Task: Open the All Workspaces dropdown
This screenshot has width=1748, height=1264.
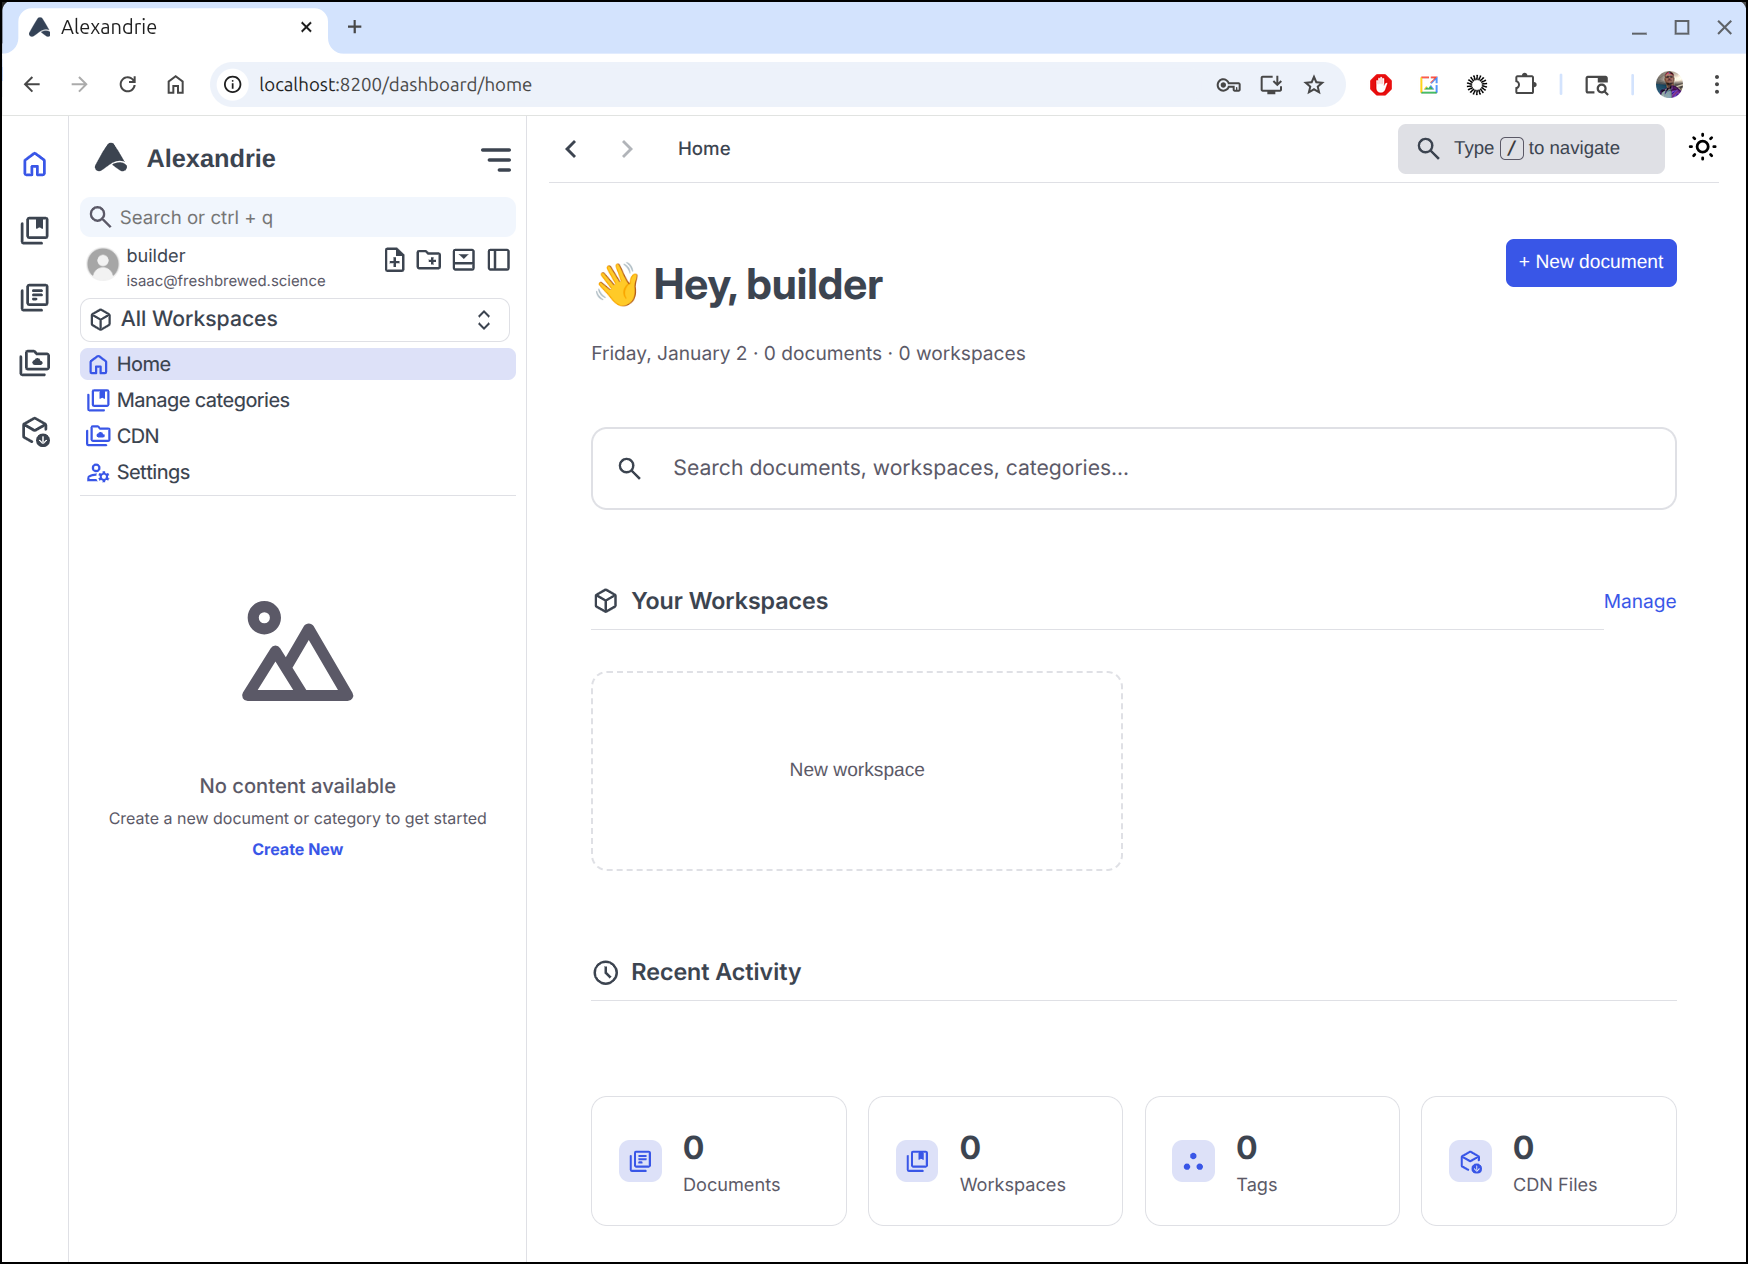Action: [x=295, y=320]
